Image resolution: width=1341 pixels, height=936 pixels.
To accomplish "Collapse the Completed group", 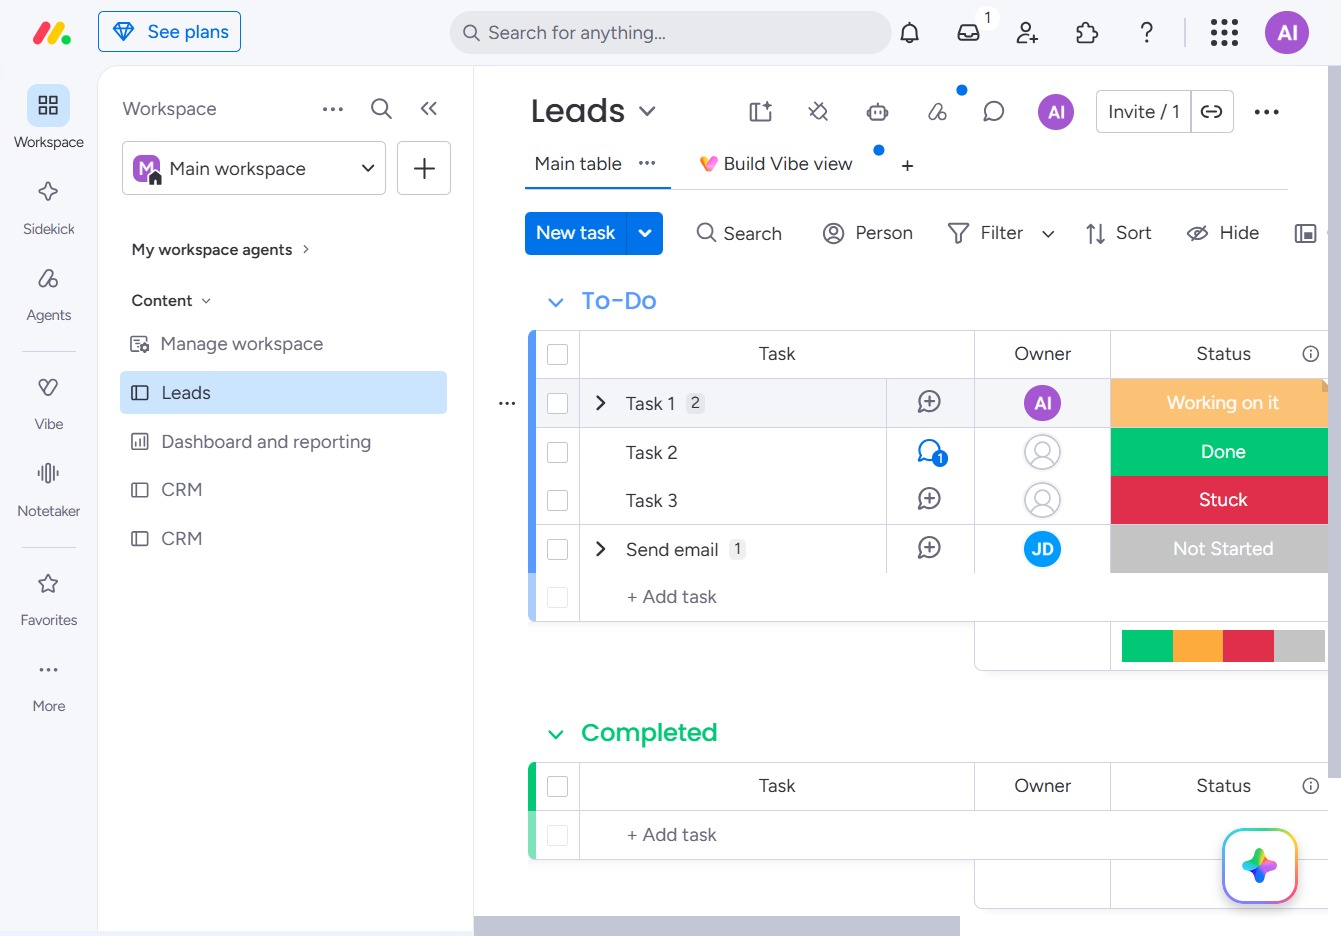I will pyautogui.click(x=556, y=735).
